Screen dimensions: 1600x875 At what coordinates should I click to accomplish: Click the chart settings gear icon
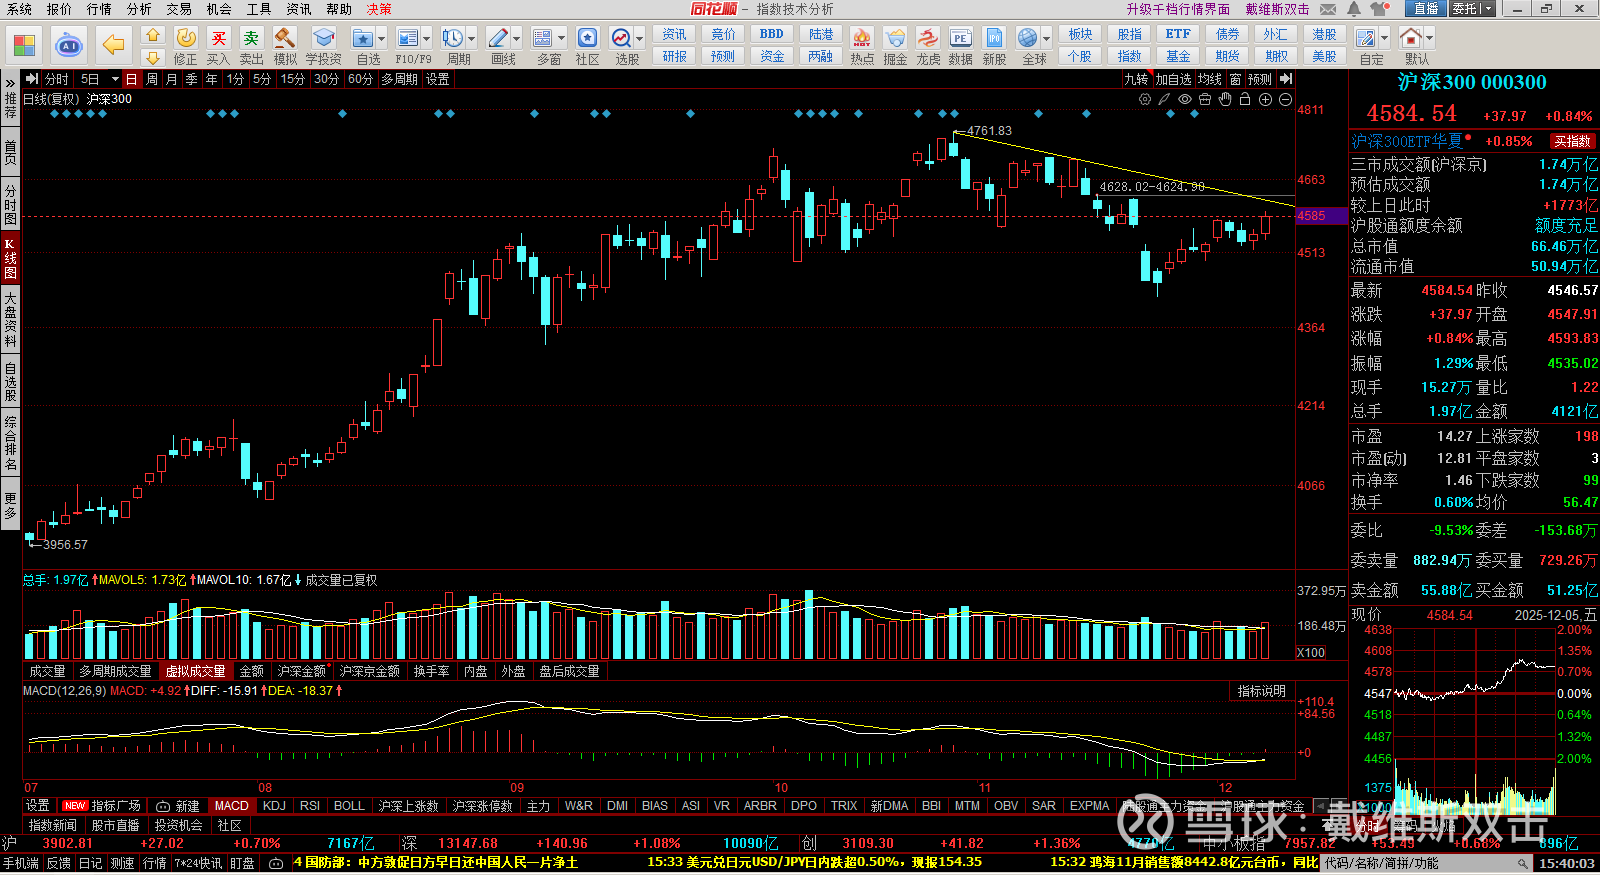pyautogui.click(x=1145, y=99)
